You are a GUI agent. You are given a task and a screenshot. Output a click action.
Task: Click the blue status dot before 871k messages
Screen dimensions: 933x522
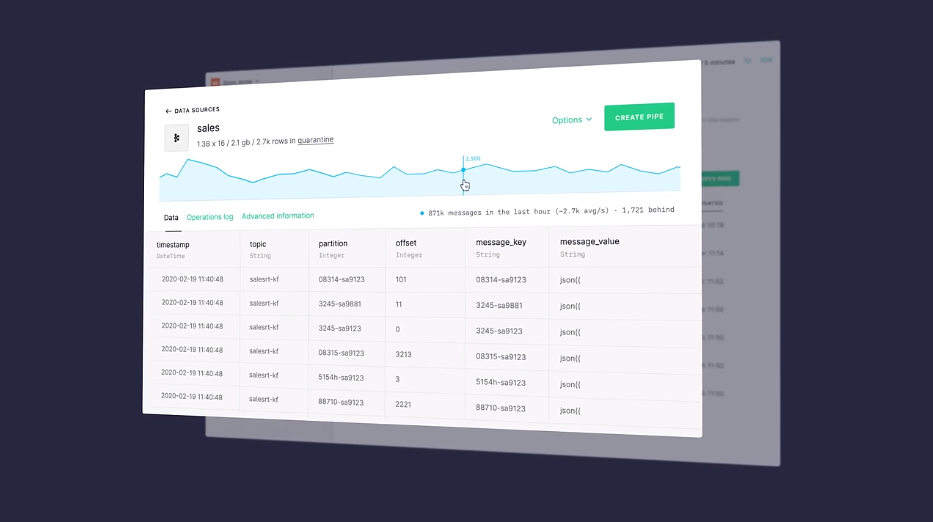tap(422, 213)
